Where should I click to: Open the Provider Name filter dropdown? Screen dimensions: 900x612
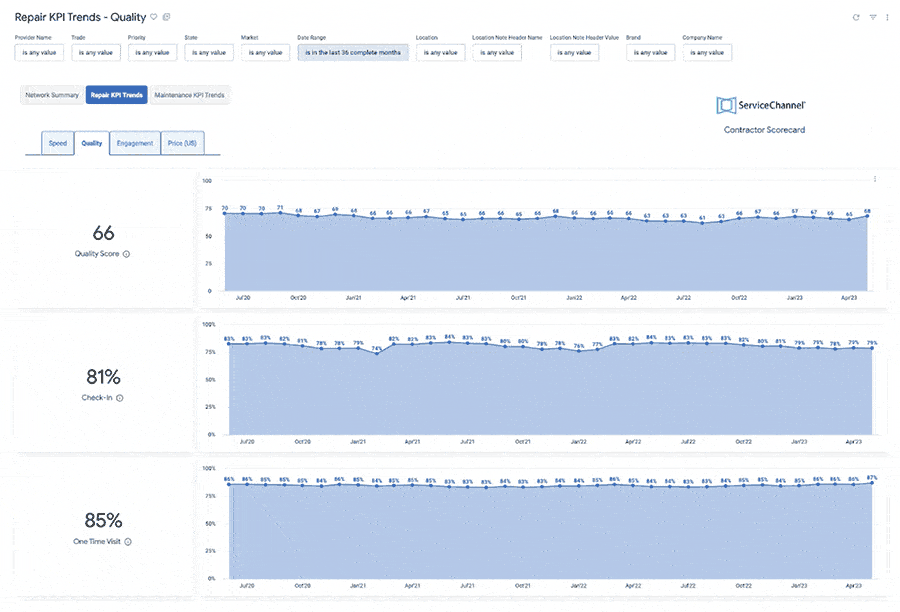(x=40, y=52)
